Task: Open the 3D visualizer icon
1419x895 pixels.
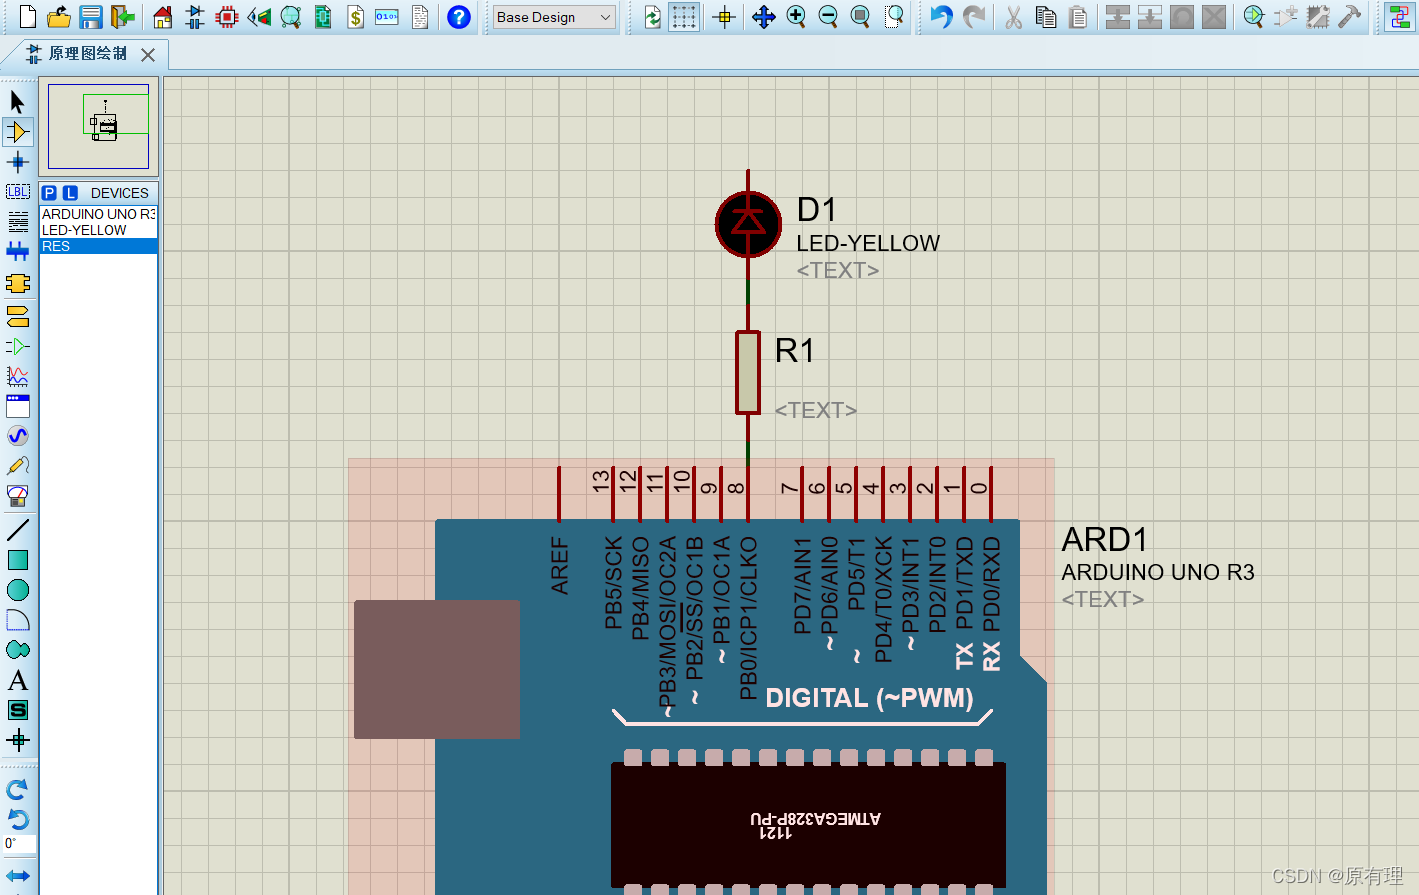Action: [259, 17]
